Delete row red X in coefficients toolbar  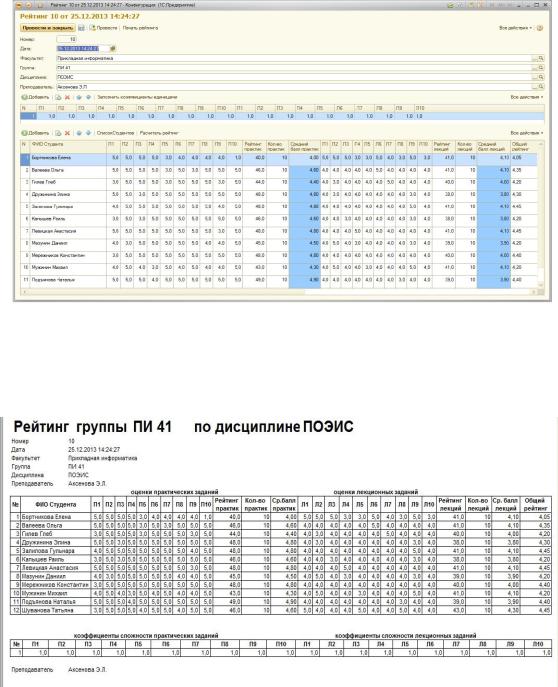(67, 97)
